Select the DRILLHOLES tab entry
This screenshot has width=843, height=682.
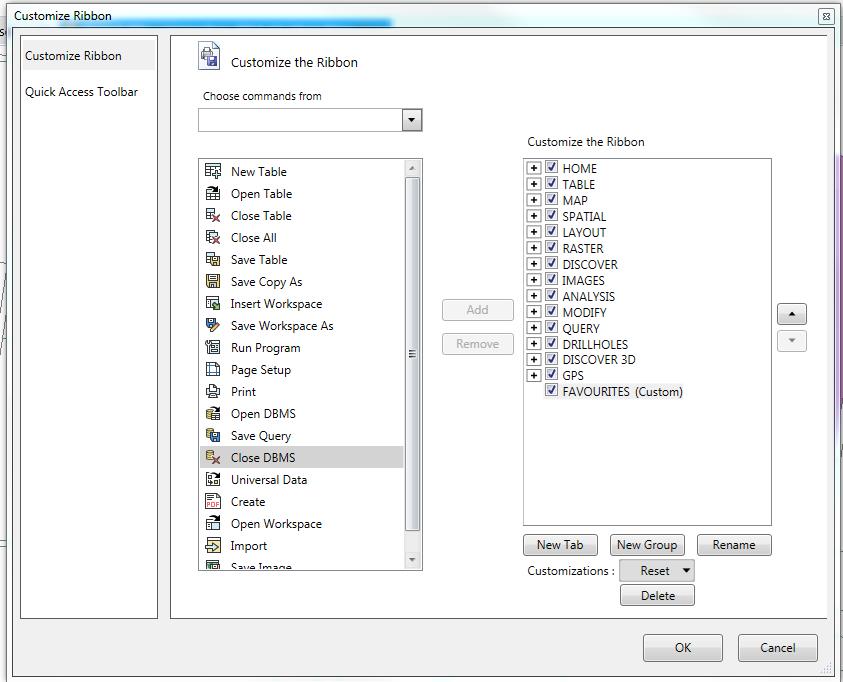coord(595,344)
